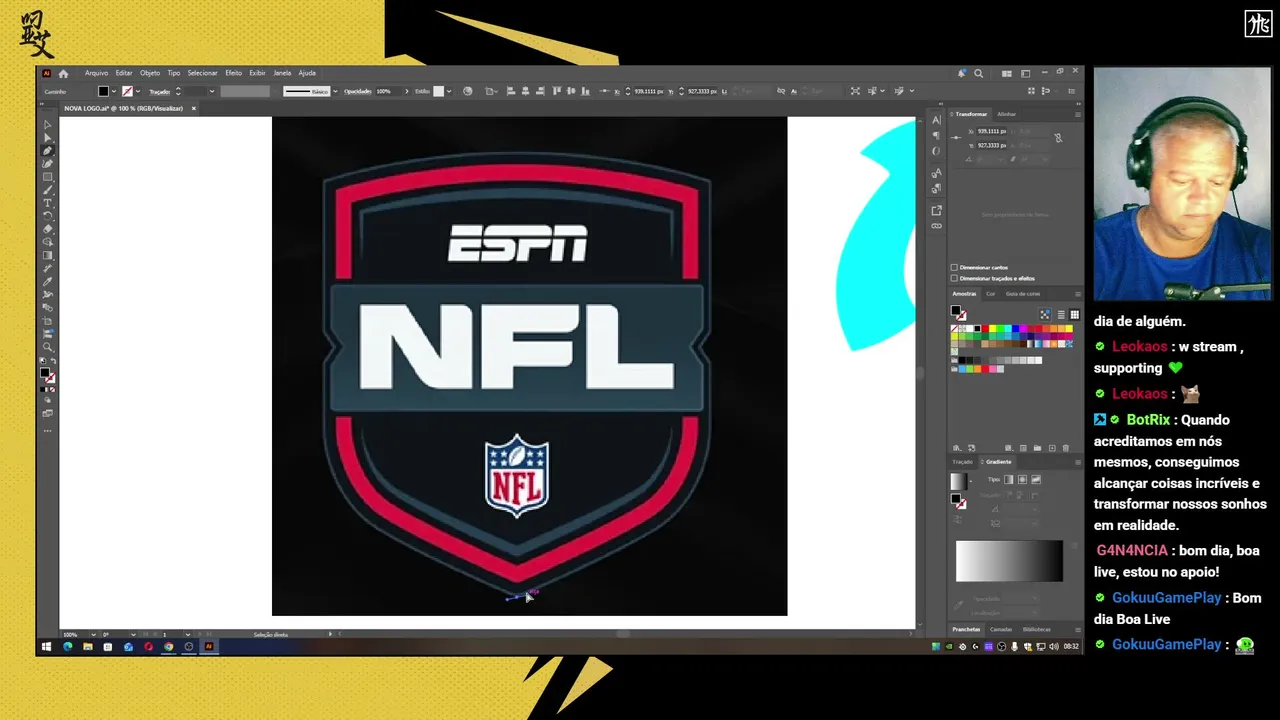
Task: Click the gradient slider bar
Action: 1009,561
